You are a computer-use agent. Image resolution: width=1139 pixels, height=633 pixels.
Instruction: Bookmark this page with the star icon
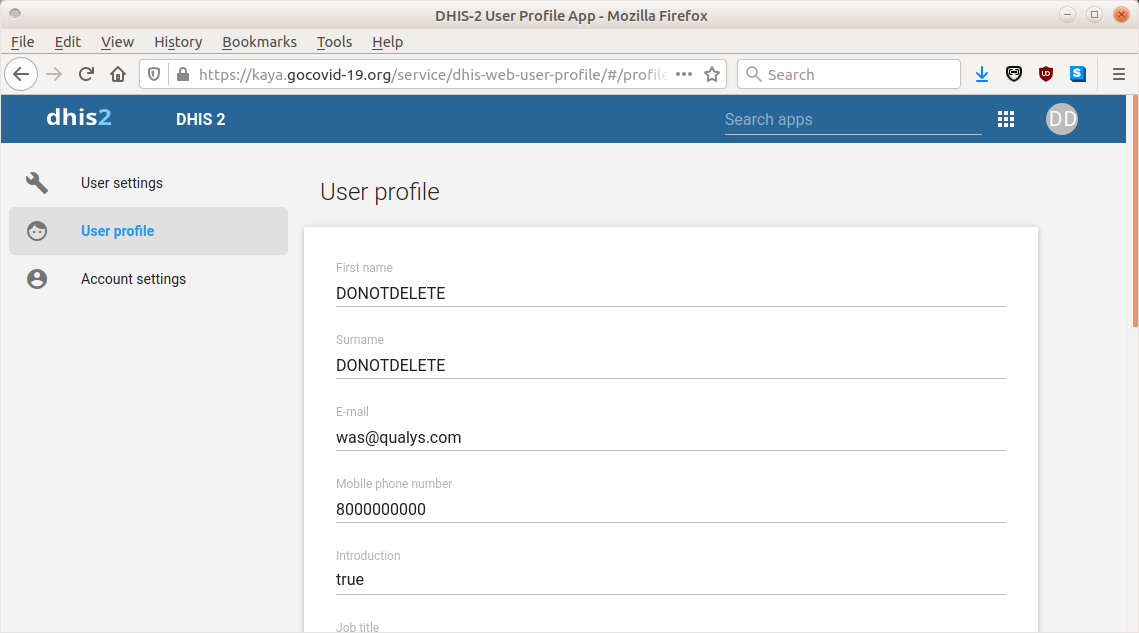point(711,74)
